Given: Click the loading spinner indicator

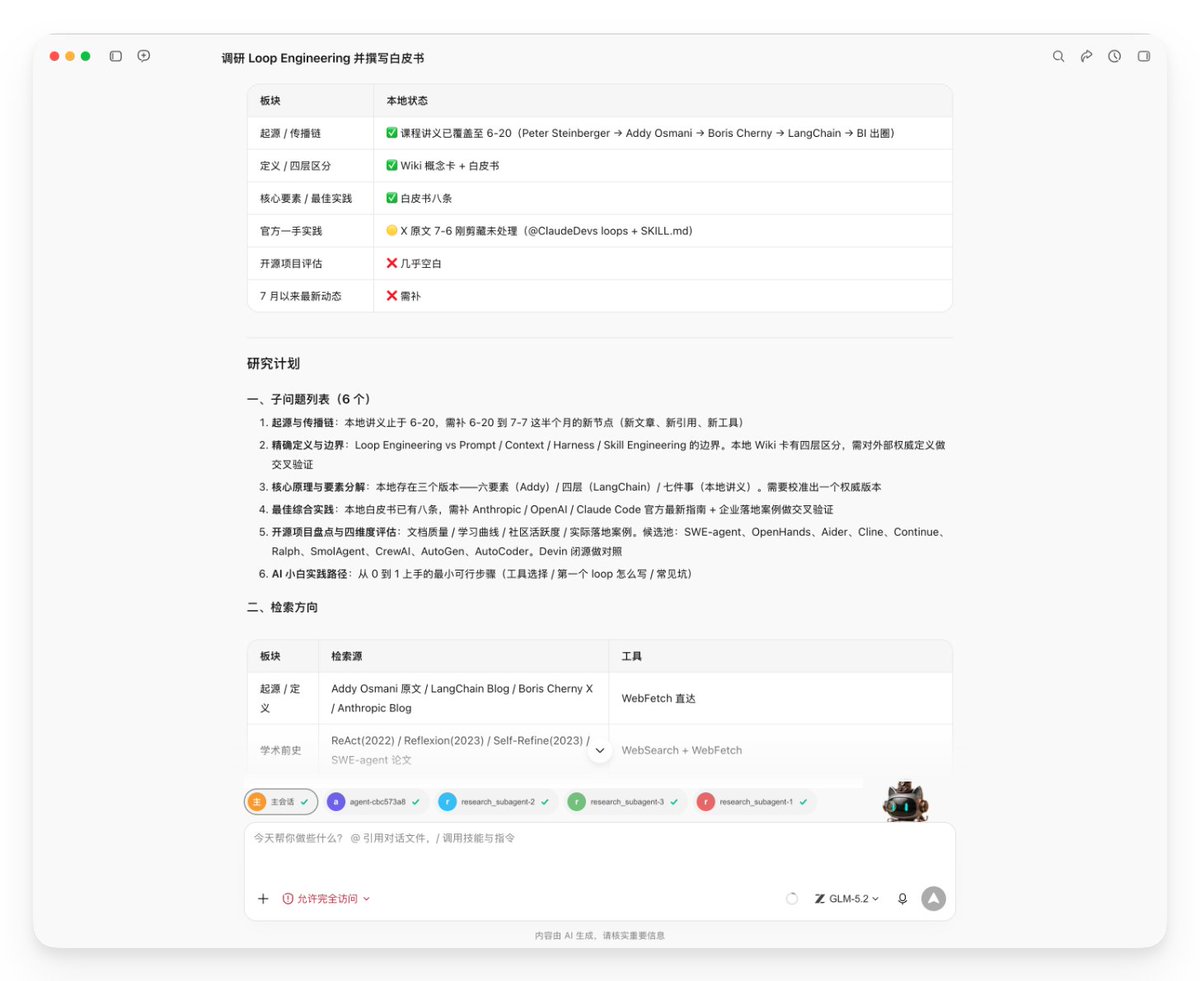Looking at the screenshot, I should (792, 899).
